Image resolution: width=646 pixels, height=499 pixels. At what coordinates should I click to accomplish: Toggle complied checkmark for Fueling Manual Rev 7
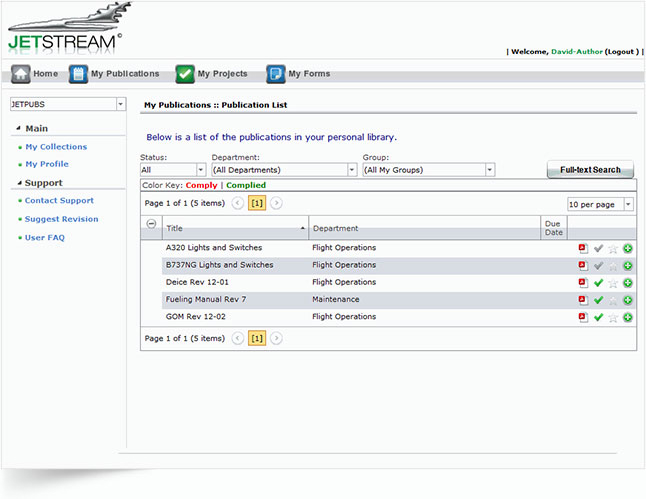[x=598, y=300]
